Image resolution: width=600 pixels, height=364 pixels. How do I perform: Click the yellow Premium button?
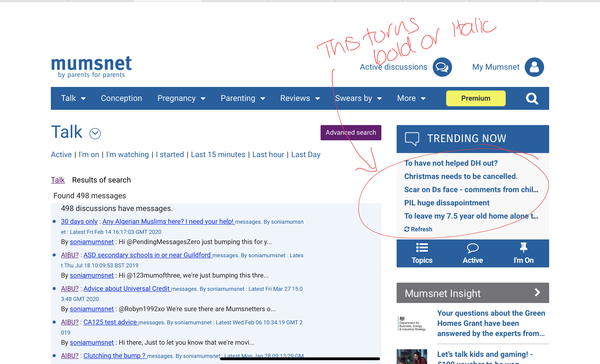point(476,98)
